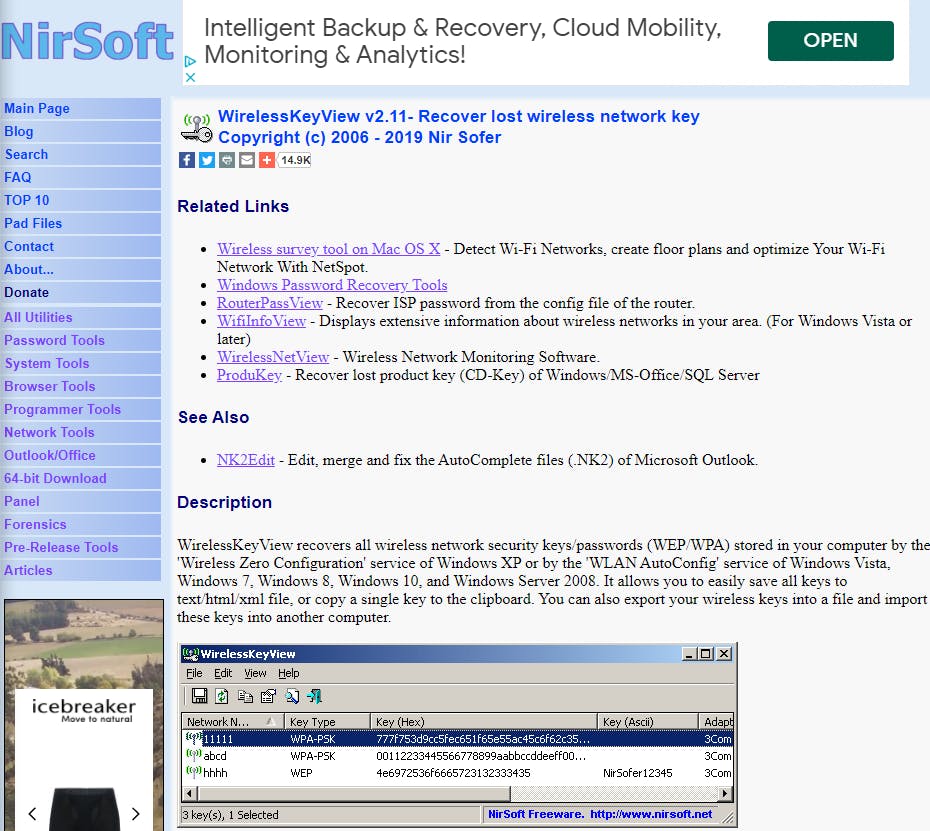Open View menu in WirelessKeyView screenshot

click(255, 674)
